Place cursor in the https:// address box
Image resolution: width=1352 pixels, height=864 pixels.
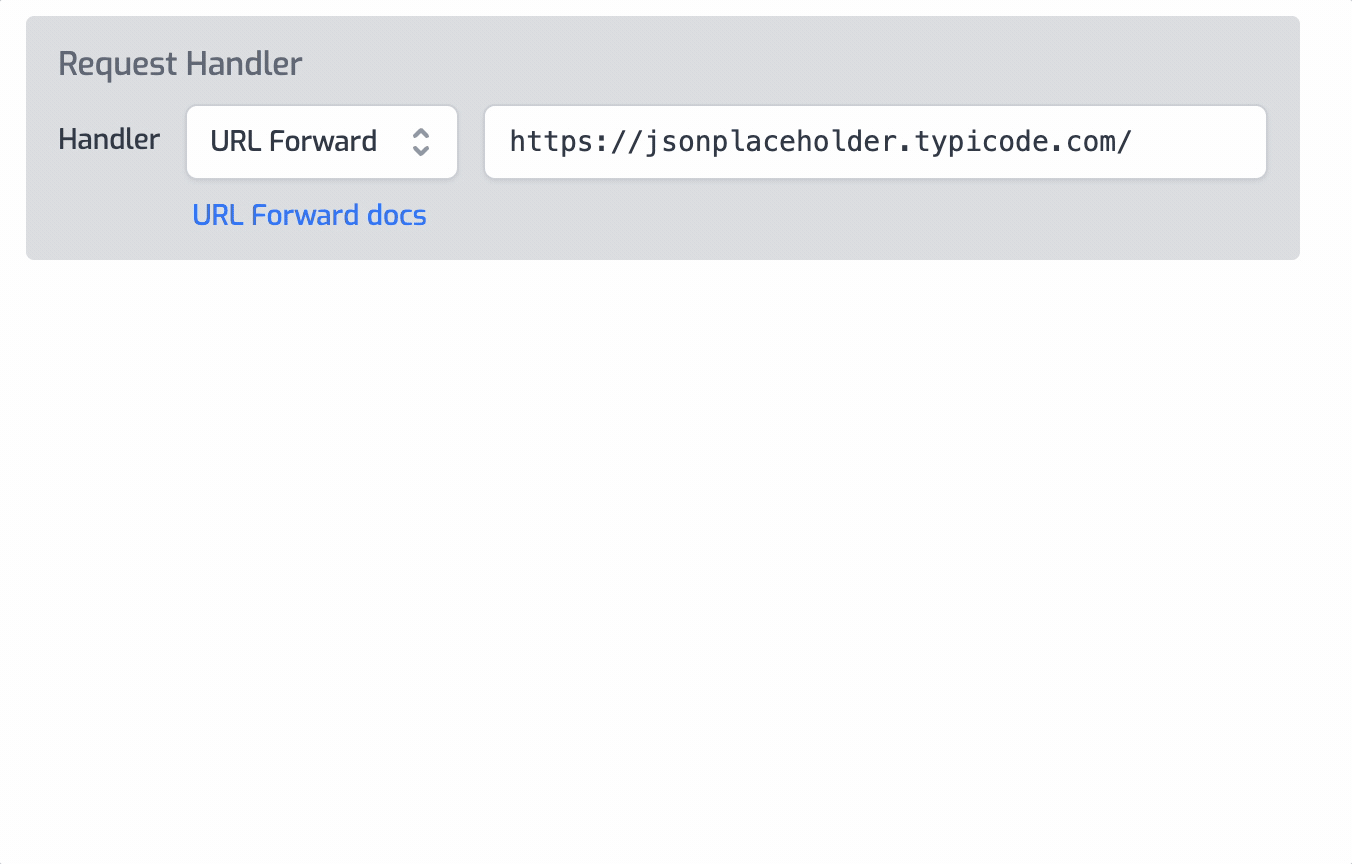(x=875, y=142)
